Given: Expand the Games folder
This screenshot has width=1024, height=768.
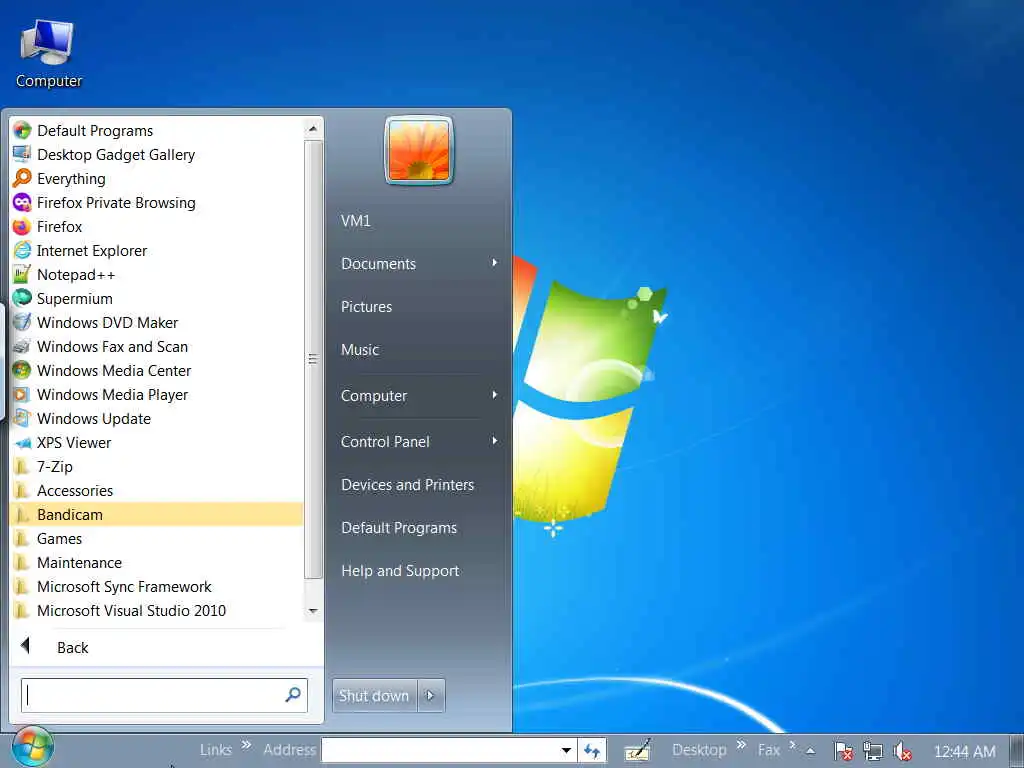Looking at the screenshot, I should pos(157,539).
